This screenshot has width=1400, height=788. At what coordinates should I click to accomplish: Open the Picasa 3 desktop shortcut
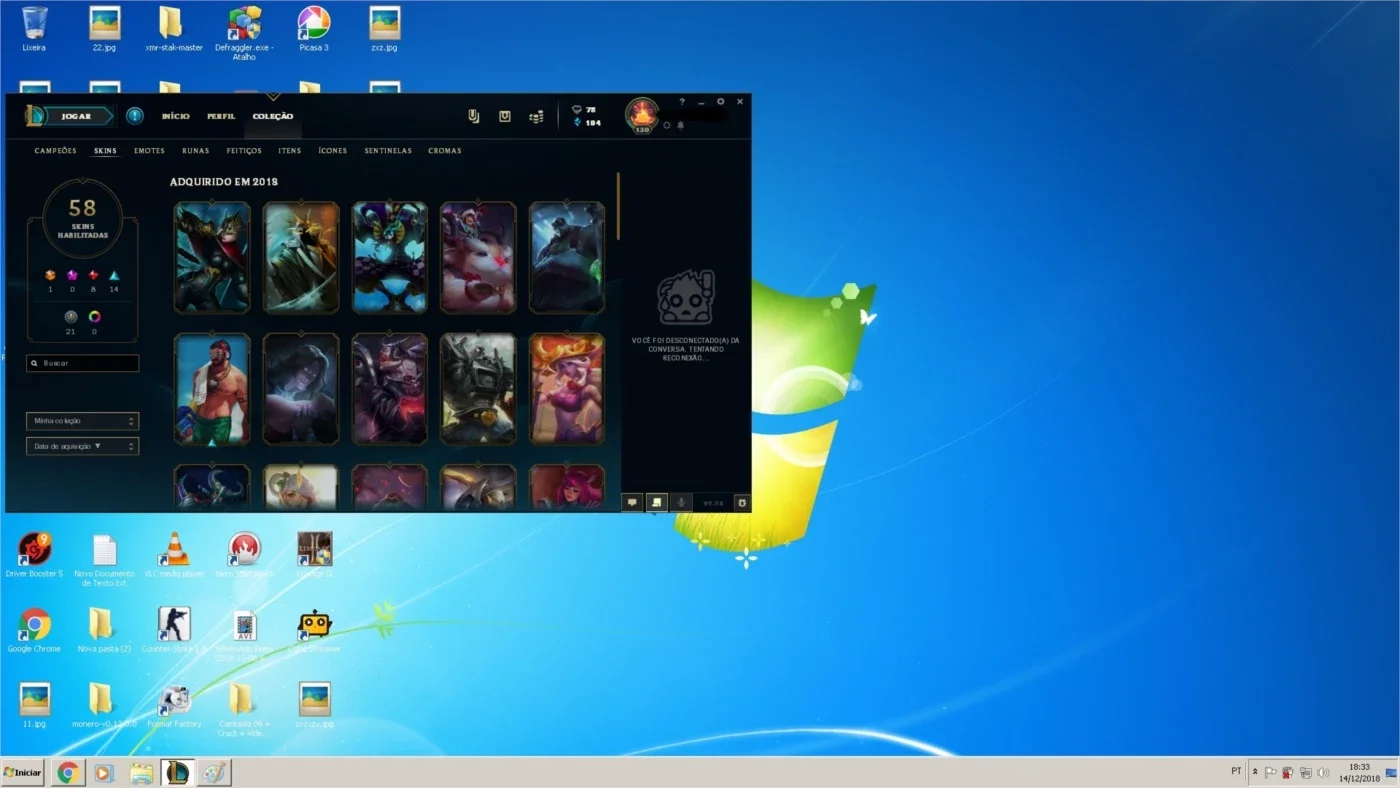tap(314, 29)
